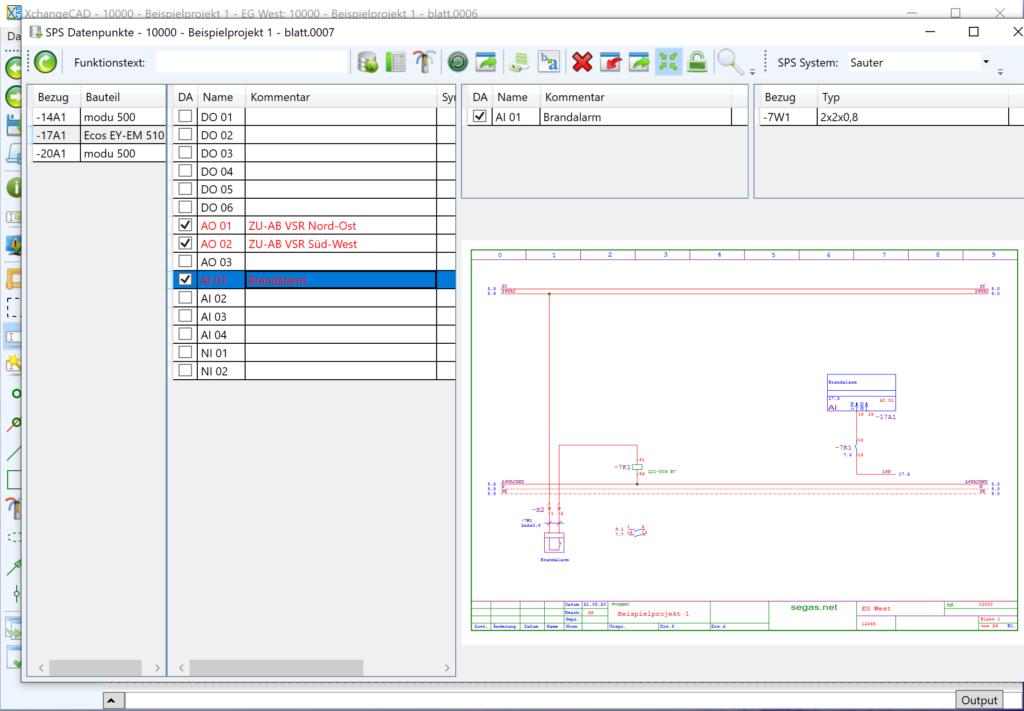Uncheck the AO 01 checkbox
This screenshot has width=1024, height=711.
coord(185,226)
